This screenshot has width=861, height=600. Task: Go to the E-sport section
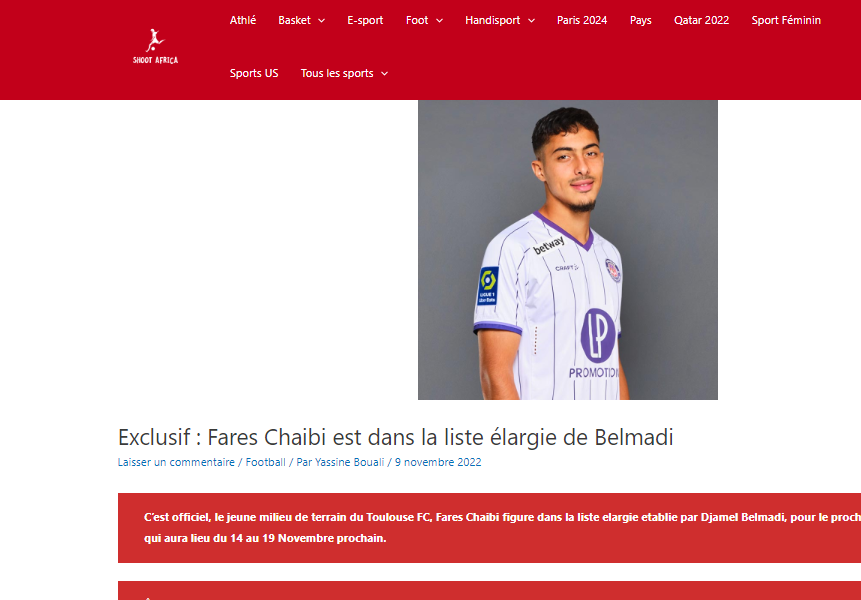(365, 20)
